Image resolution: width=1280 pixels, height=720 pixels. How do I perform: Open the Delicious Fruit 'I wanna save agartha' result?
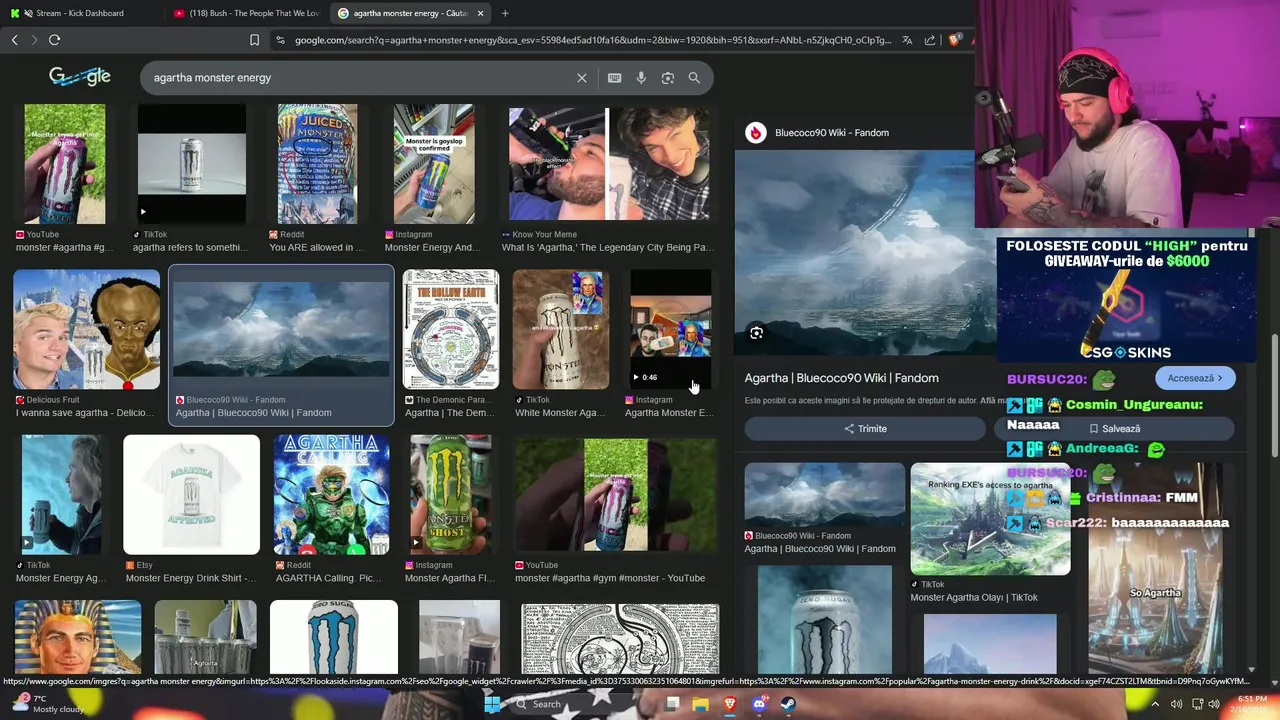click(x=86, y=329)
